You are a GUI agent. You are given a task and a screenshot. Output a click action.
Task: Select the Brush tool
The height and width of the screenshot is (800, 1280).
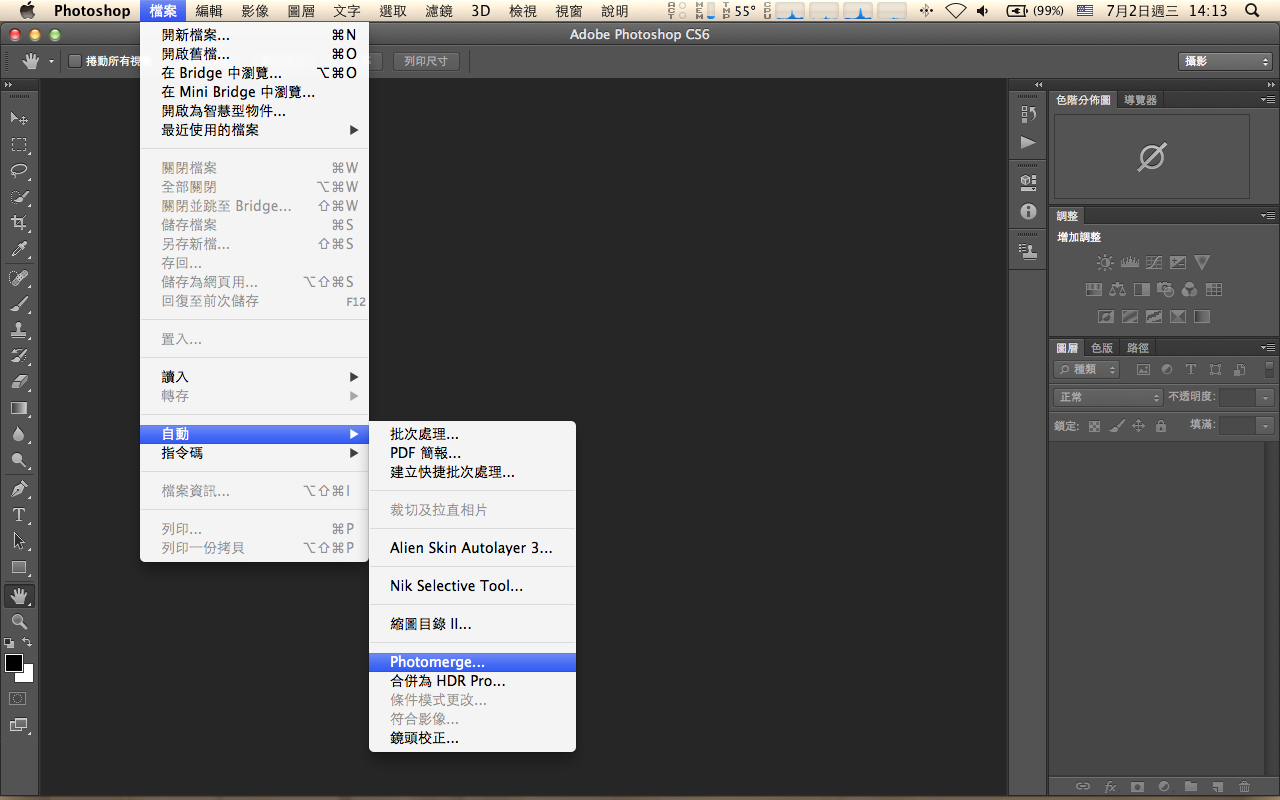coord(19,303)
